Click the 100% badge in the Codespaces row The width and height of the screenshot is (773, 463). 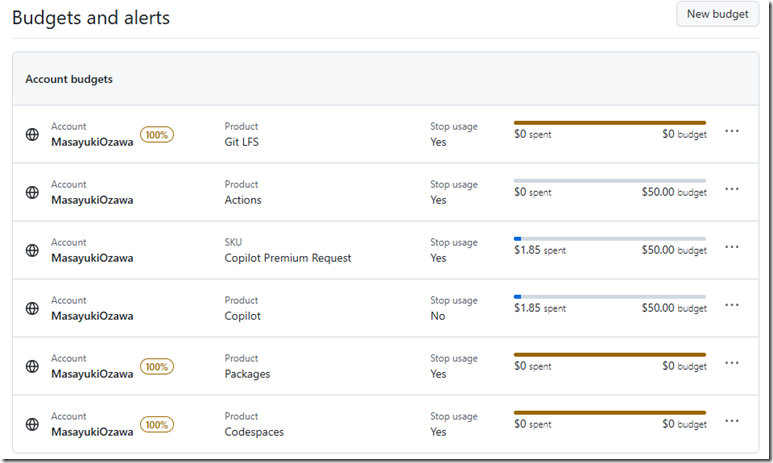point(157,425)
